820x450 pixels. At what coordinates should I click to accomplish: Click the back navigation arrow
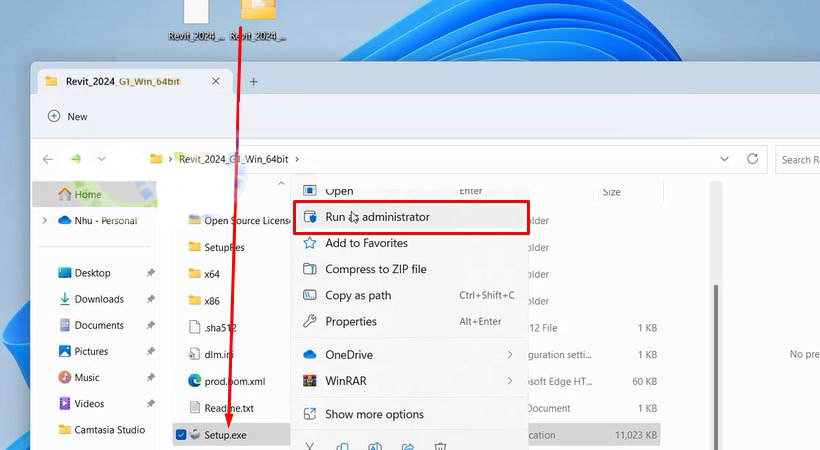click(x=48, y=159)
